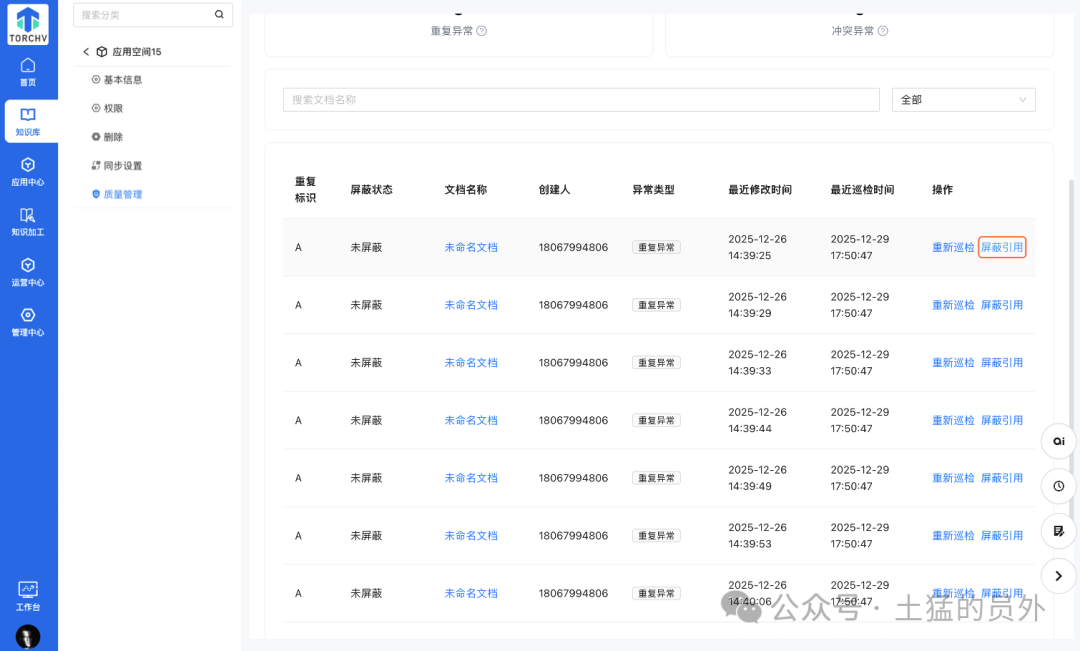Focus the 搜索分类 search field
Image resolution: width=1080 pixels, height=651 pixels.
click(153, 14)
